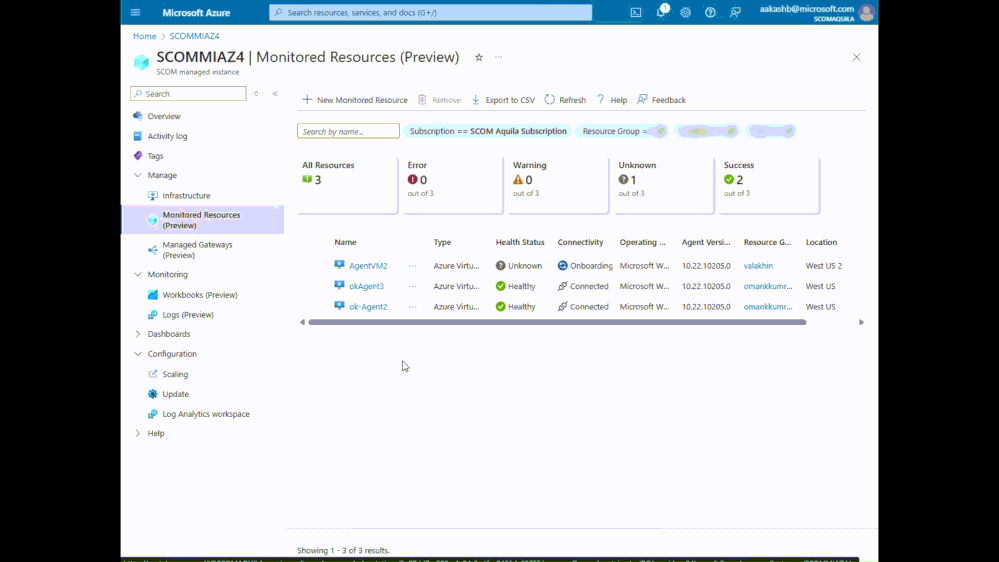Select the All Resources summary card

(x=348, y=185)
